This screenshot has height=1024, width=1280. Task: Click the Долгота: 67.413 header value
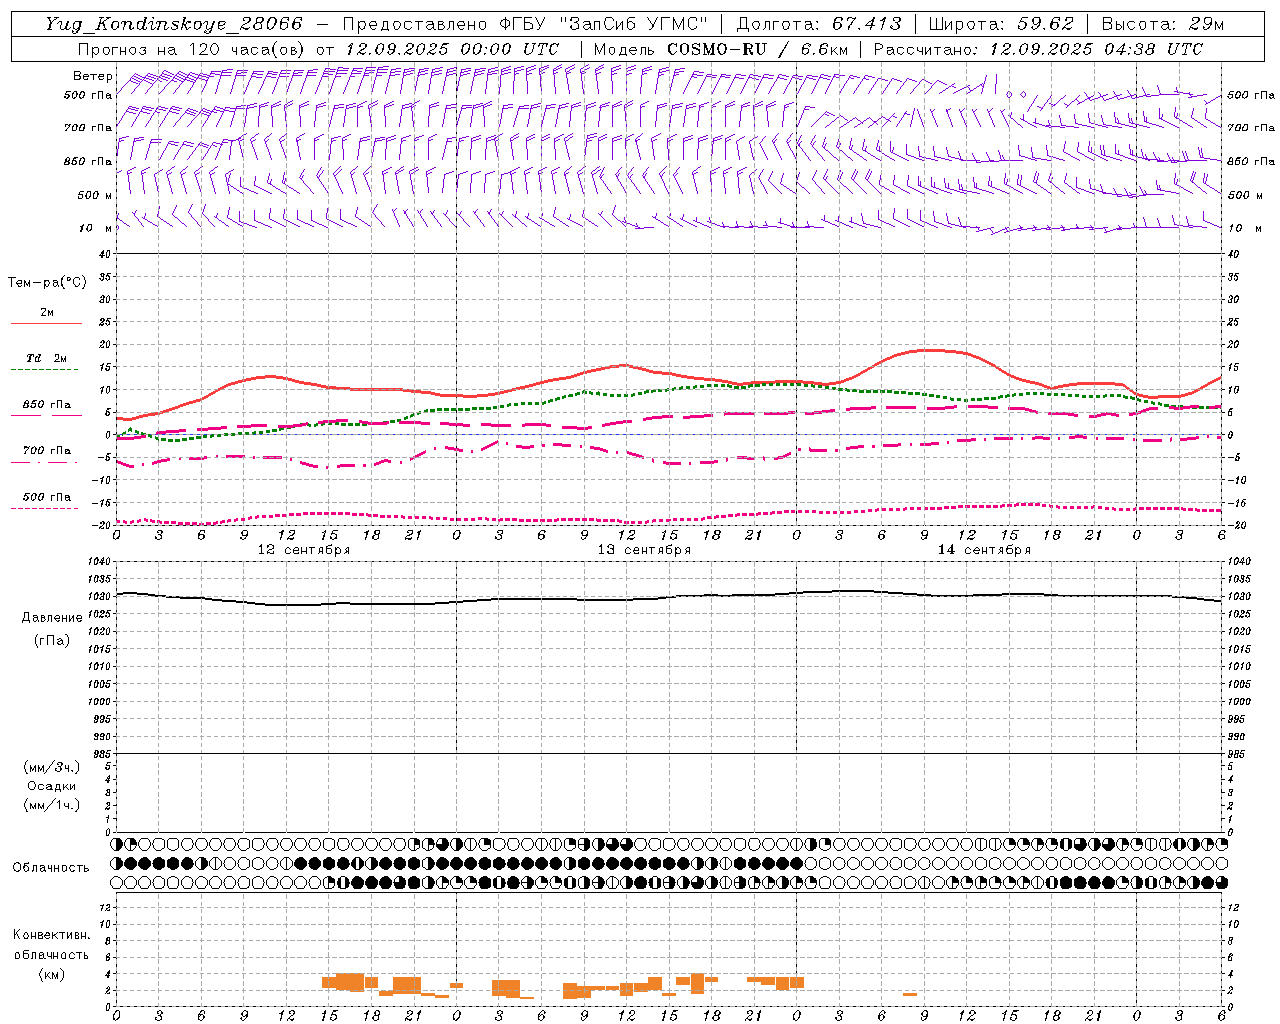point(819,24)
